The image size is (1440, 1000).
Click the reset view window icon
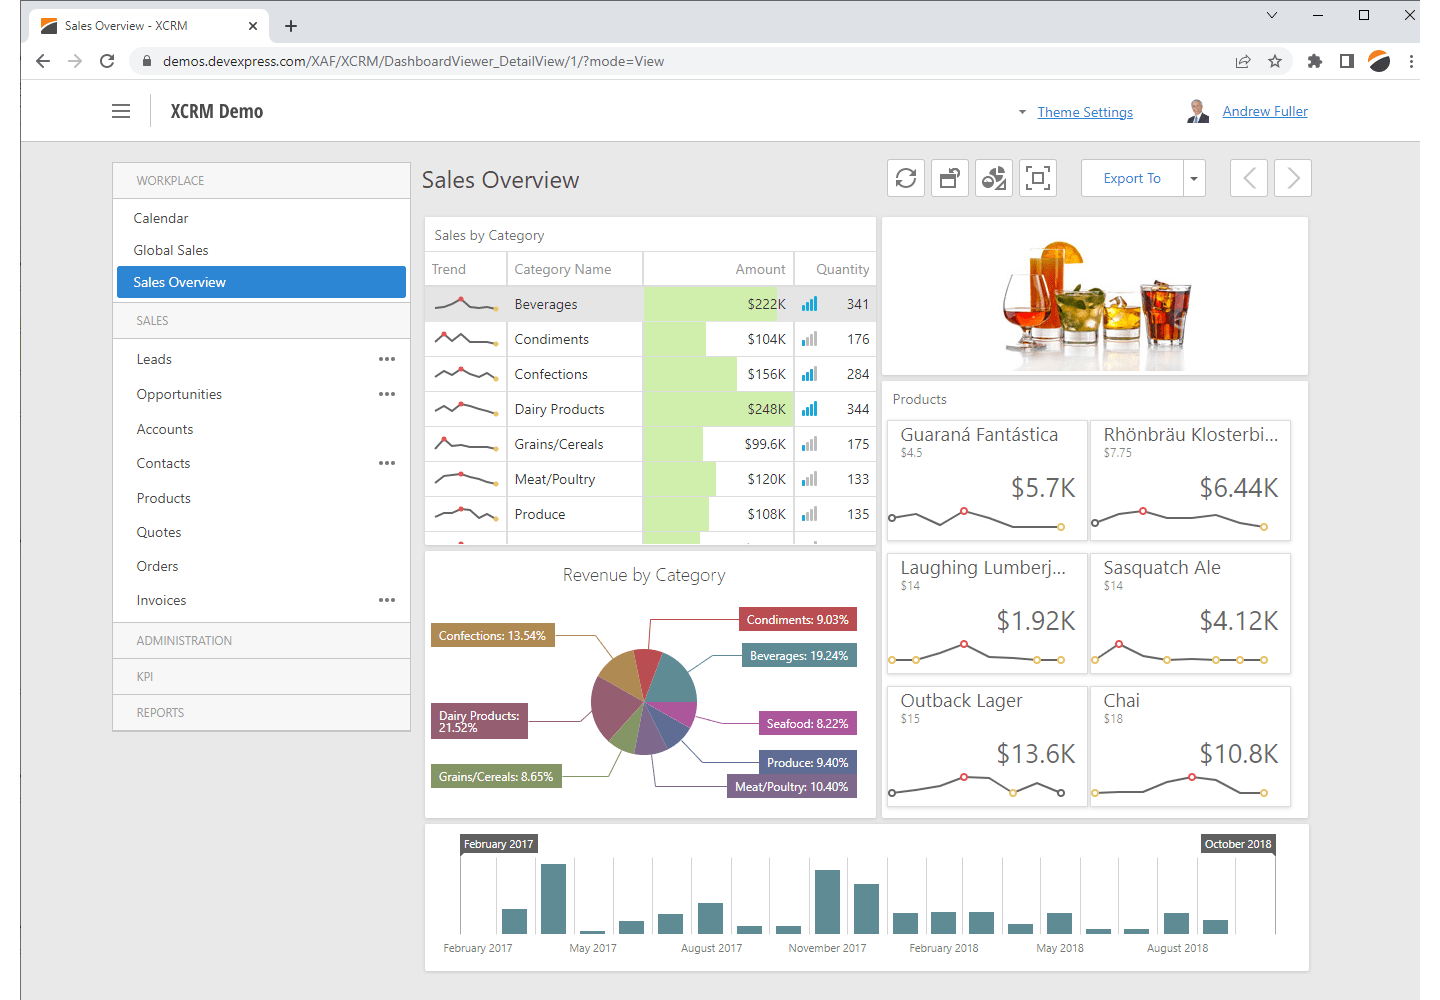950,179
